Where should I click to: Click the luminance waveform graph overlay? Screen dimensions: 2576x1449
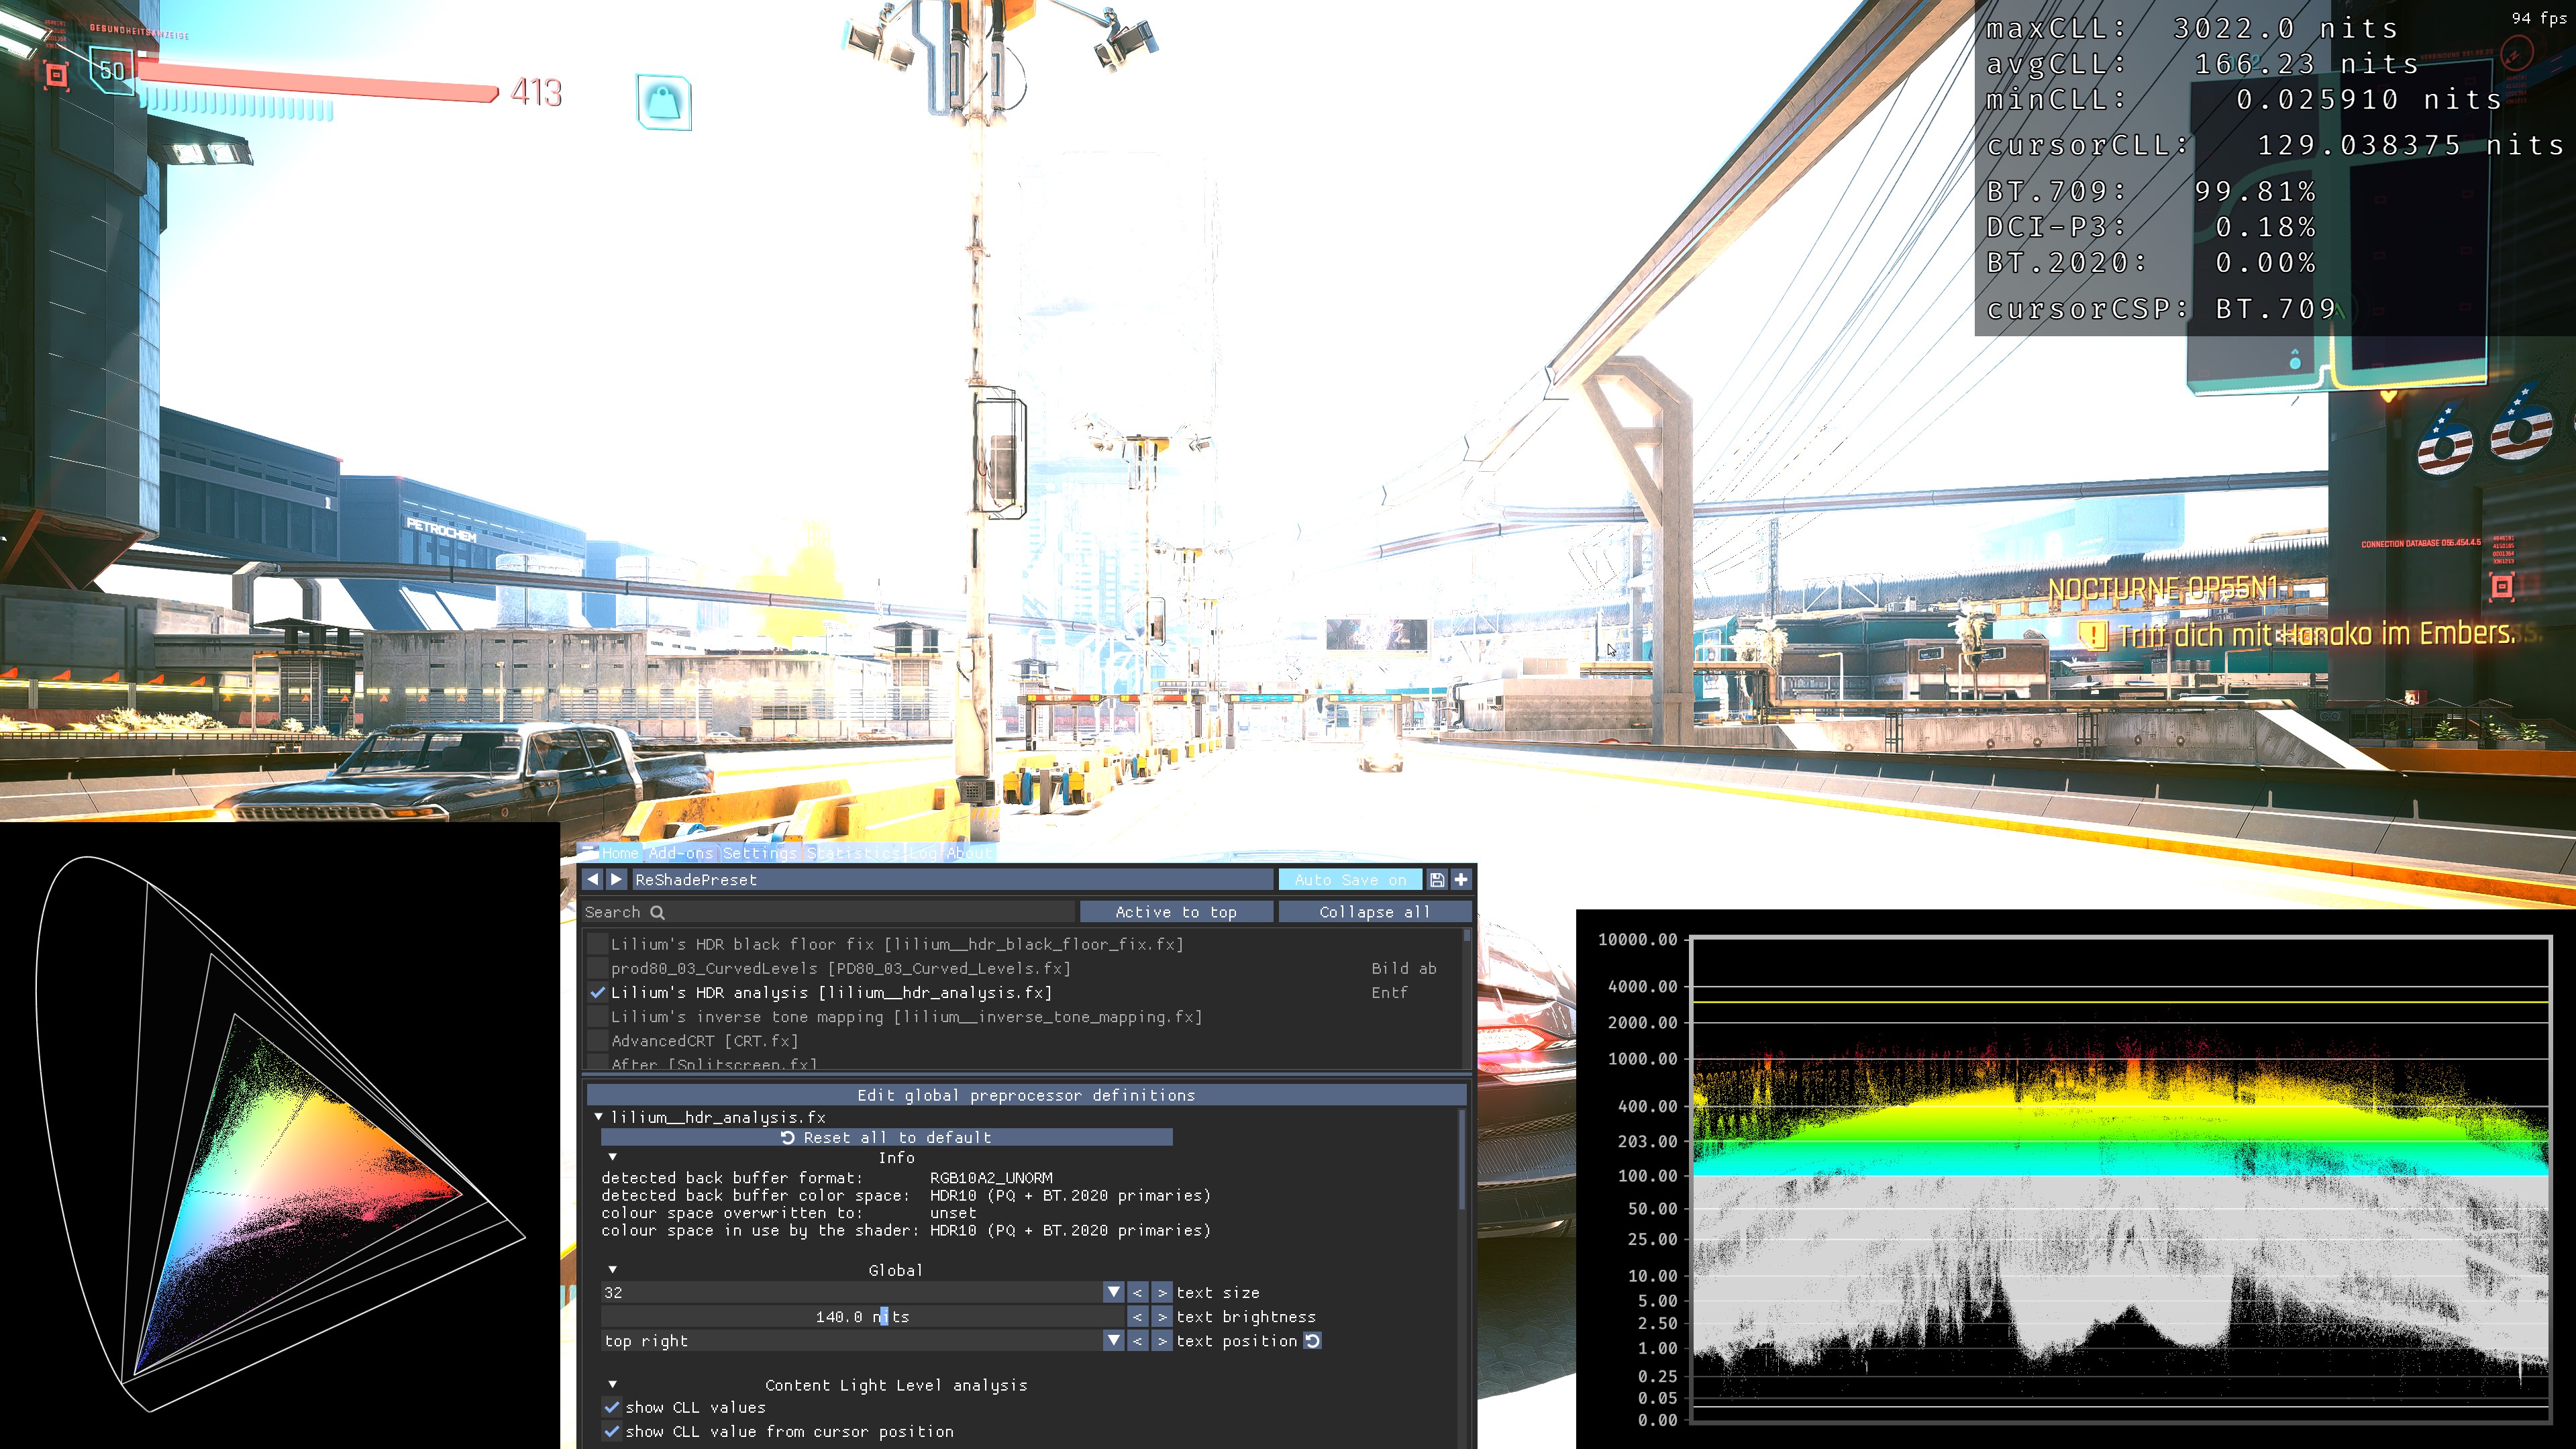click(2076, 1179)
